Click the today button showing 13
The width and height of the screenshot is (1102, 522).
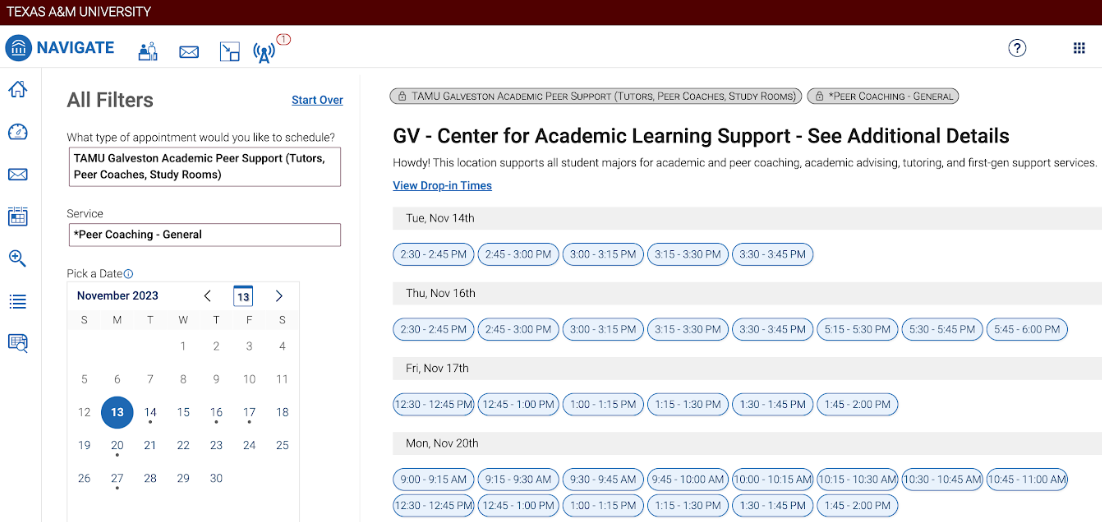tap(243, 296)
